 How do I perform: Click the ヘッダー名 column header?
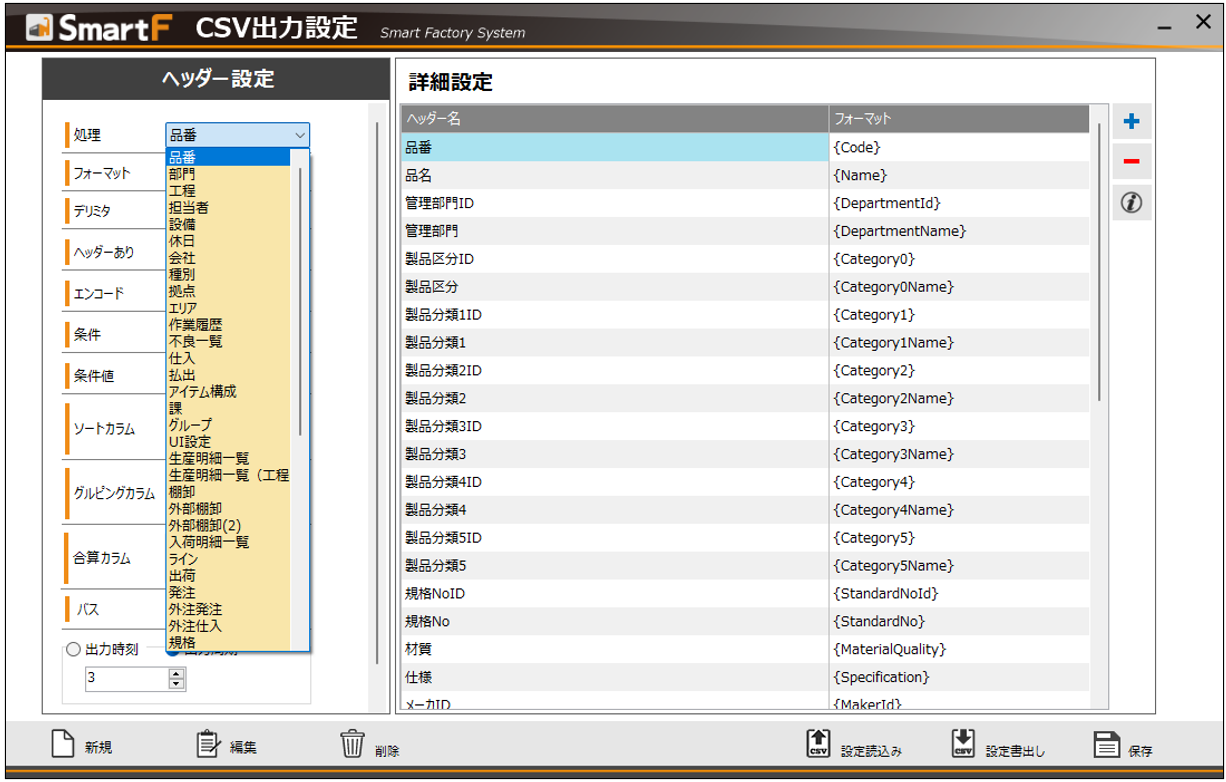(x=614, y=119)
